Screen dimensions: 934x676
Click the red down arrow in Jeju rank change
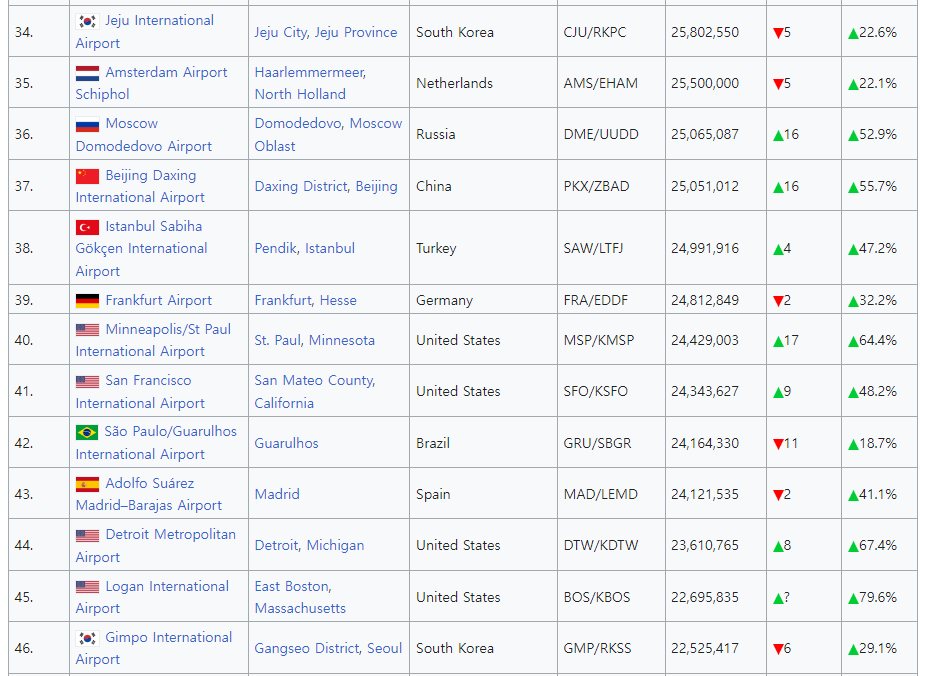[x=777, y=33]
